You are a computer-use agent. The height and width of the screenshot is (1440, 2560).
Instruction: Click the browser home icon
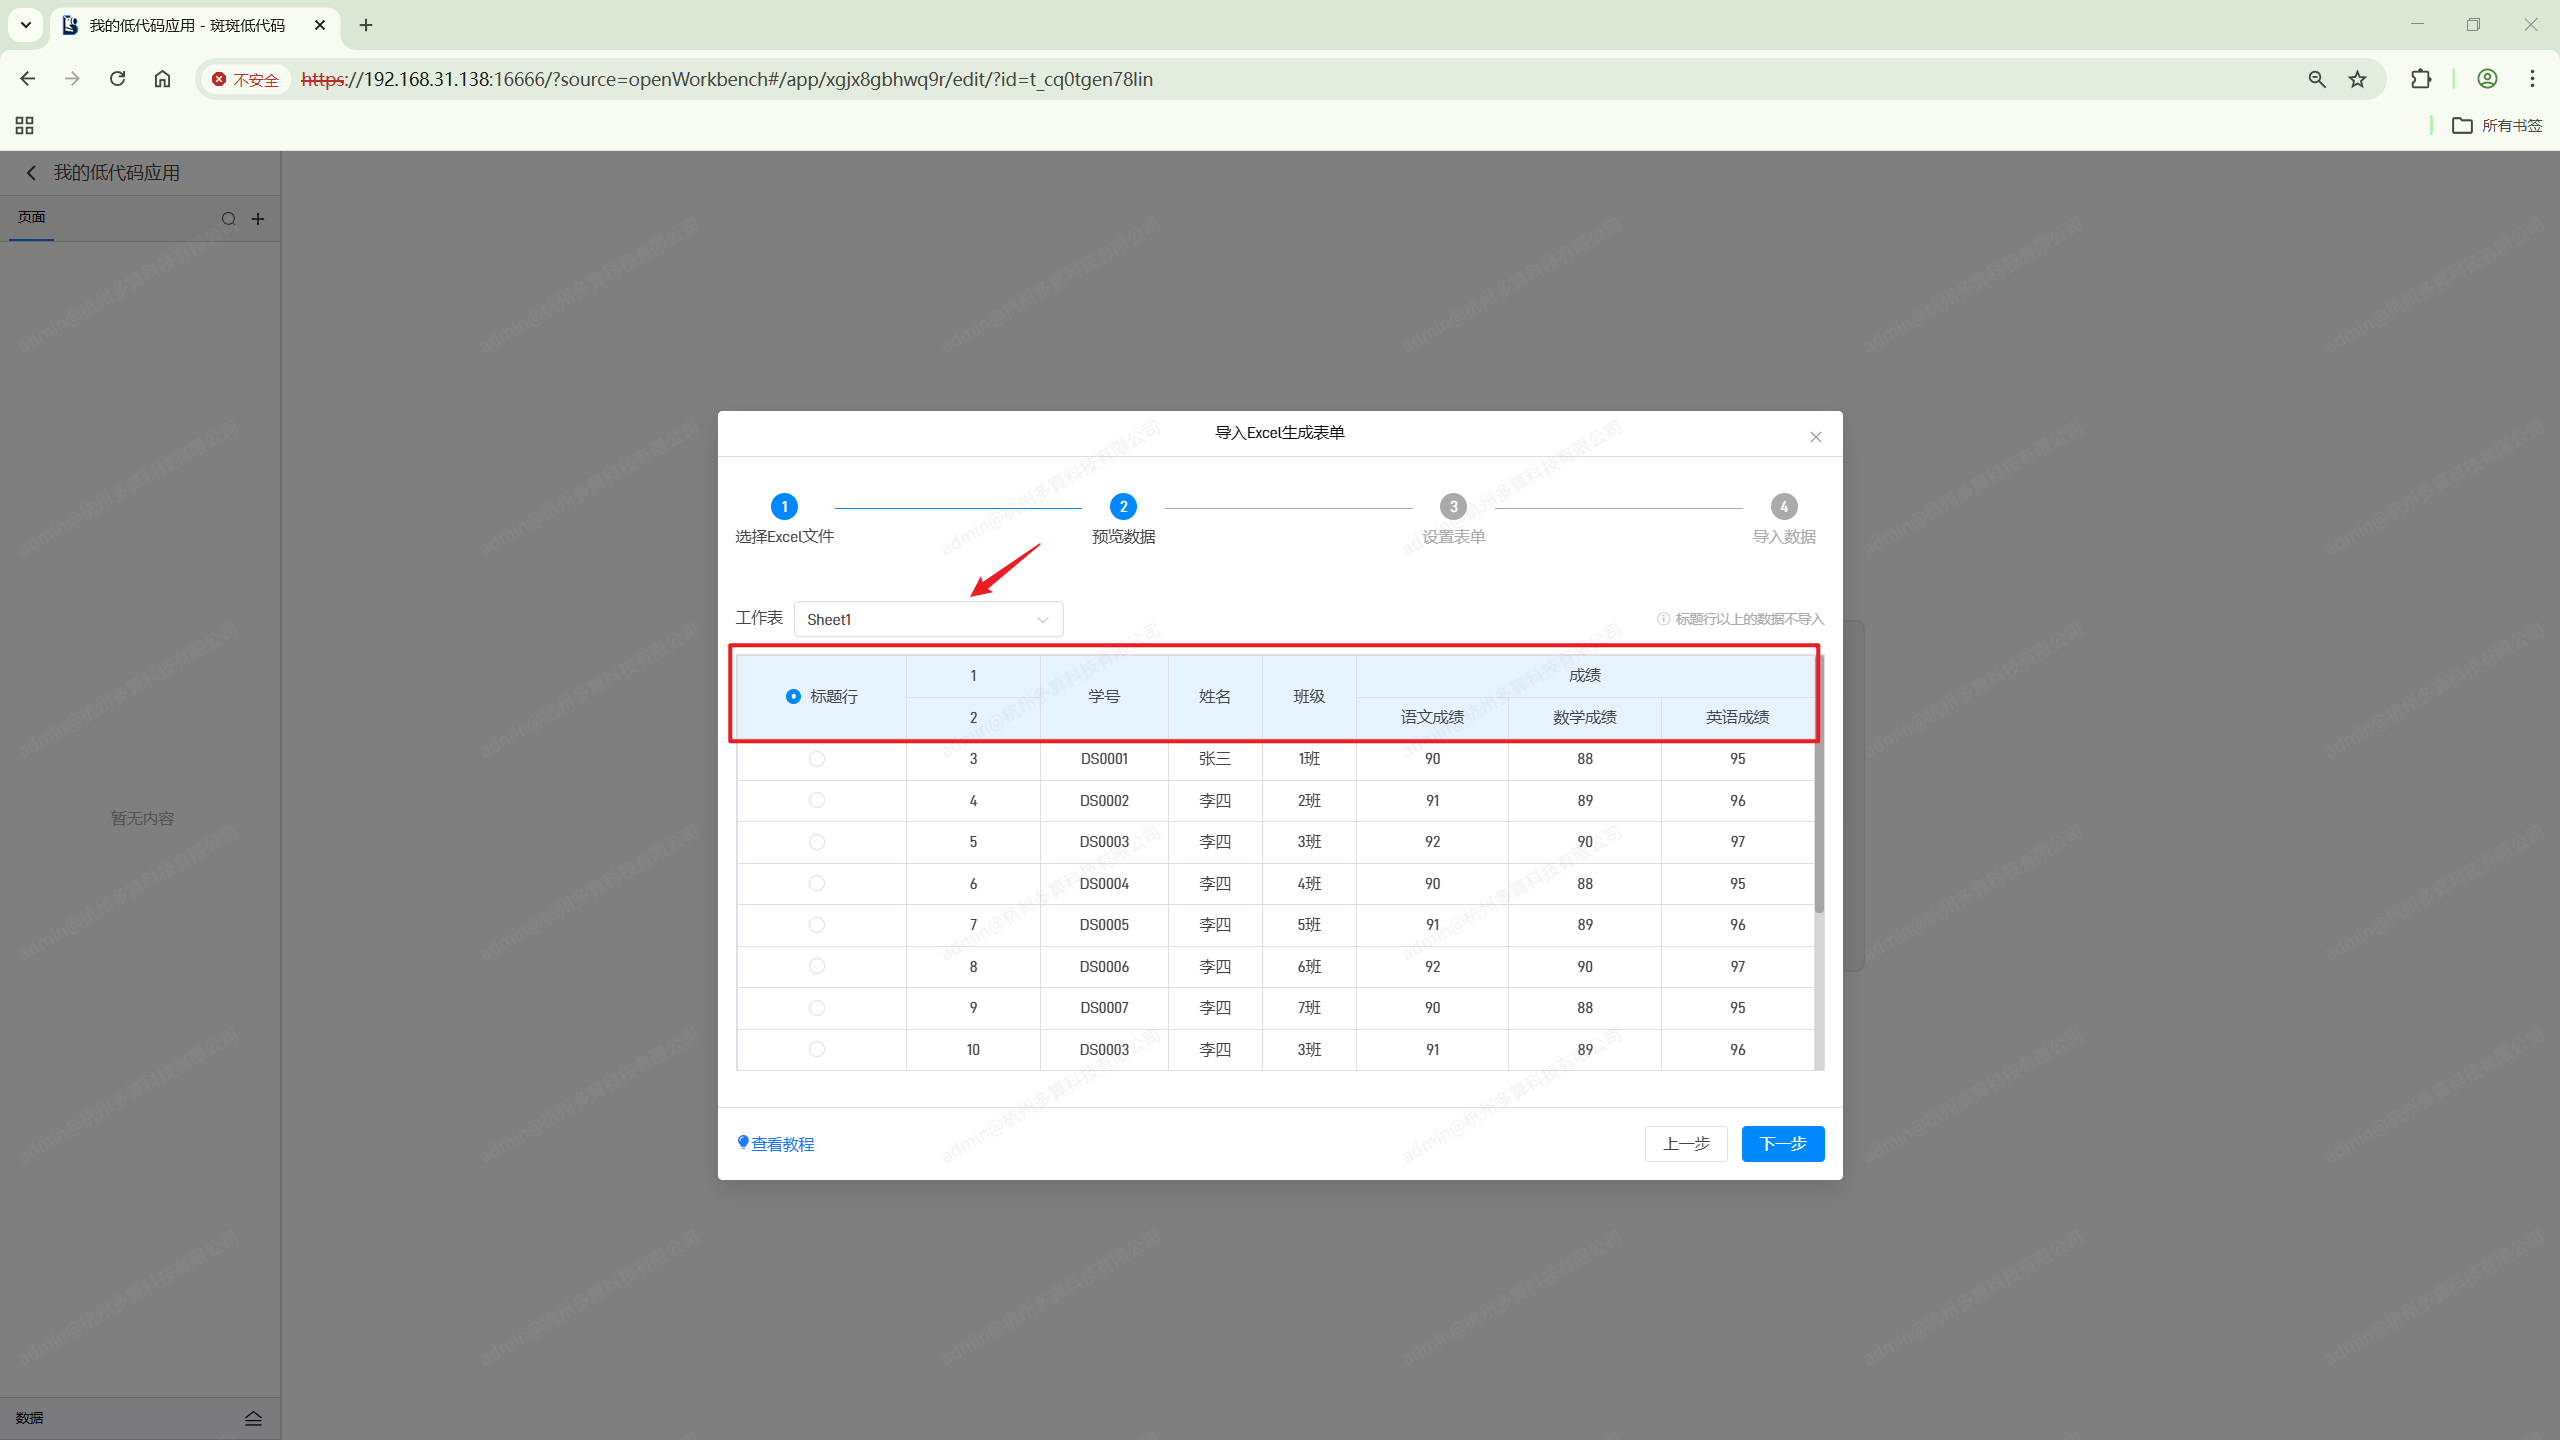pyautogui.click(x=162, y=79)
